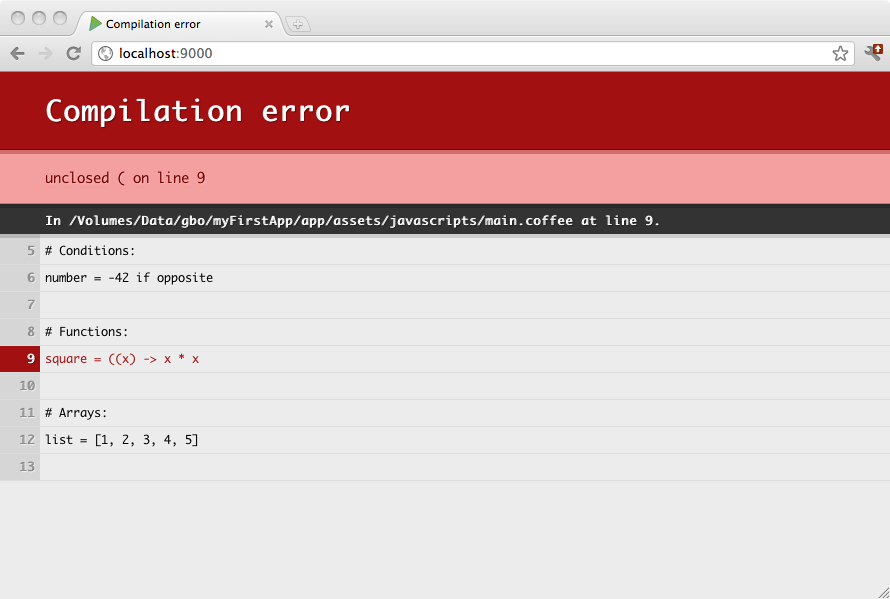Close the Compilation error tab
The image size is (890, 599).
[x=268, y=24]
